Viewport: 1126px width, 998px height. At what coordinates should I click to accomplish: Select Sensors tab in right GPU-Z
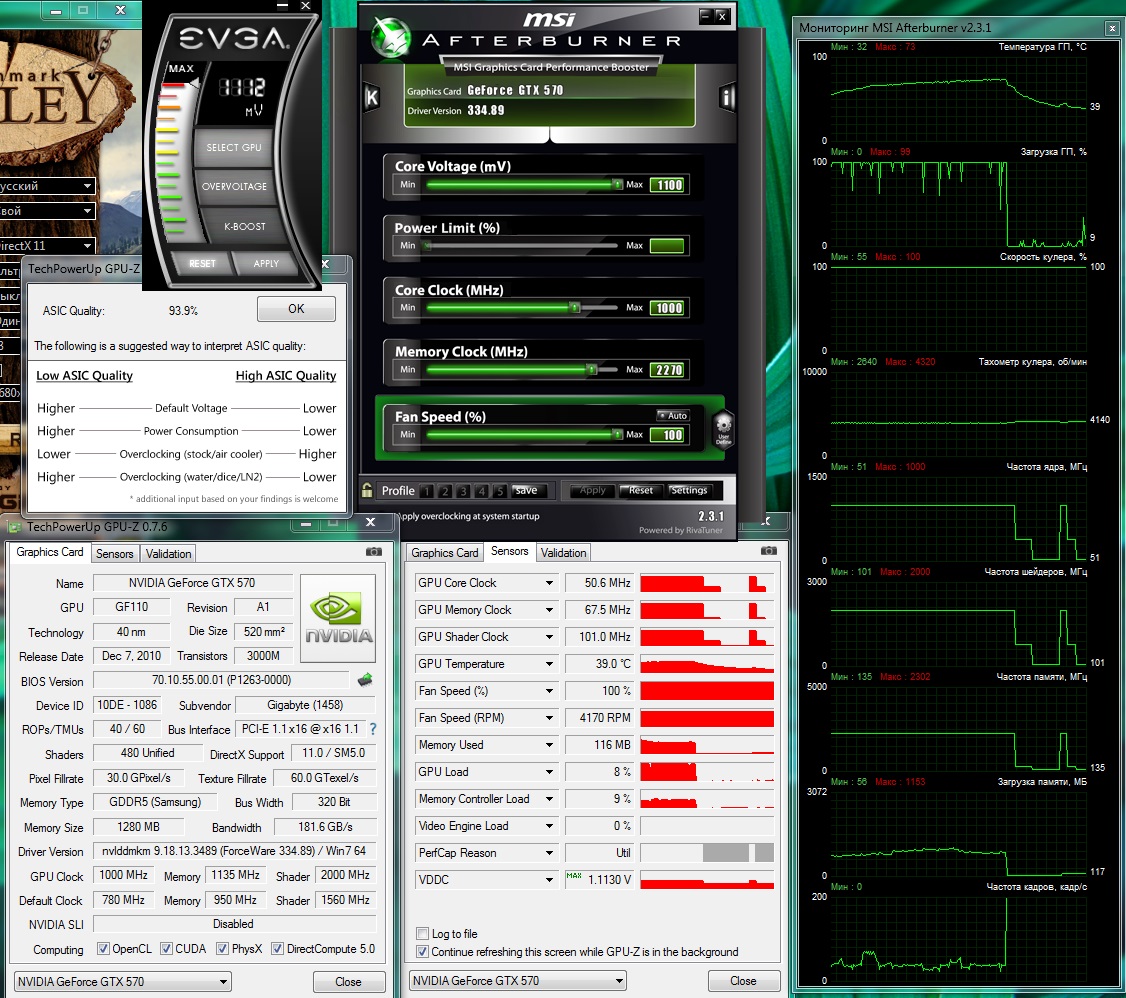510,551
